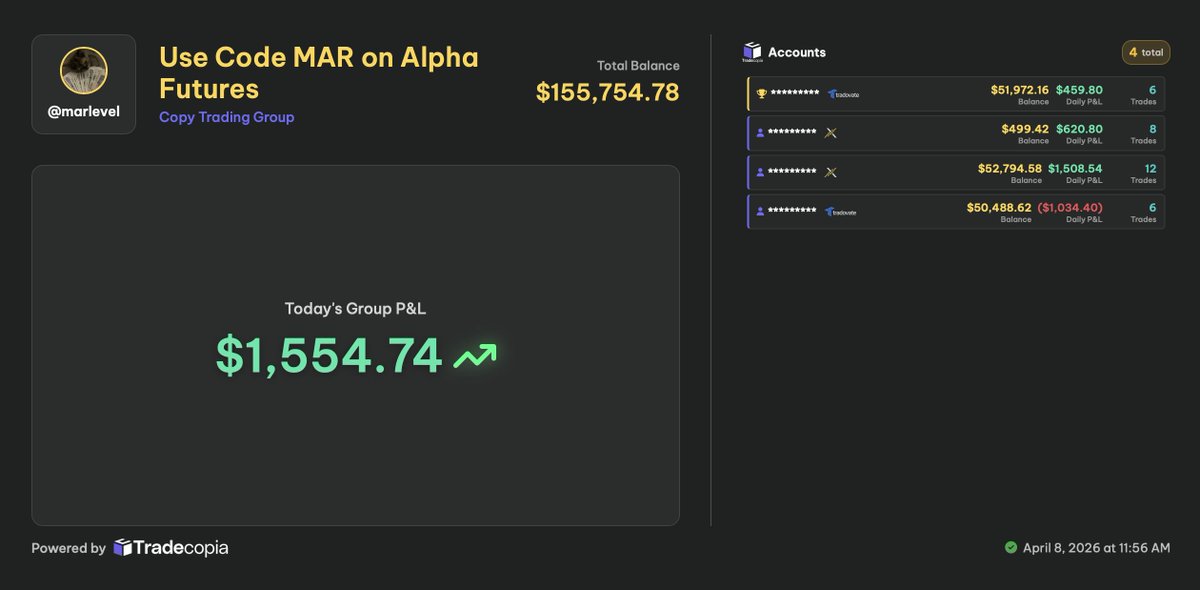Click the user icon on the $499.42 account
Image resolution: width=1200 pixels, height=590 pixels.
(x=760, y=133)
